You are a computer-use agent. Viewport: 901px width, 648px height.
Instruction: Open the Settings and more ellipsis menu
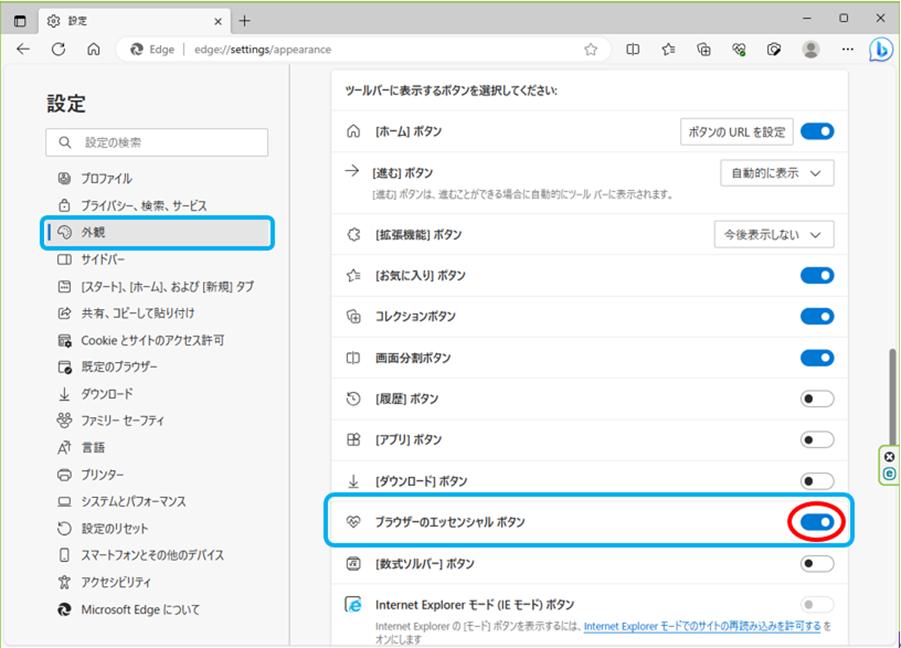848,49
